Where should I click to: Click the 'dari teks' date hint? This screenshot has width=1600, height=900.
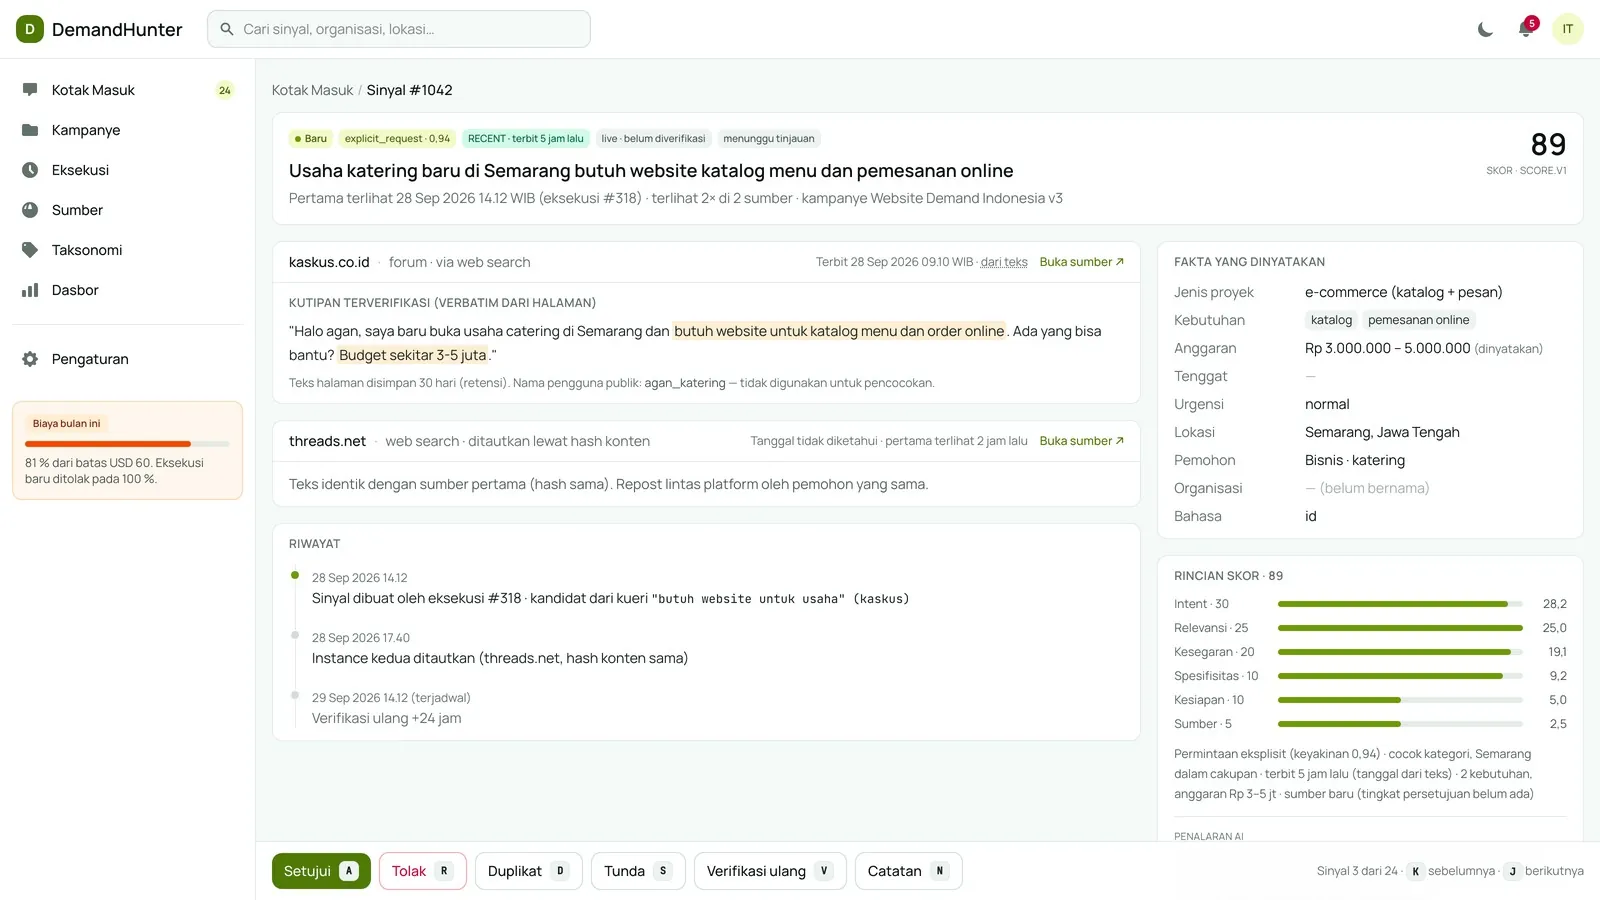[x=1004, y=262]
